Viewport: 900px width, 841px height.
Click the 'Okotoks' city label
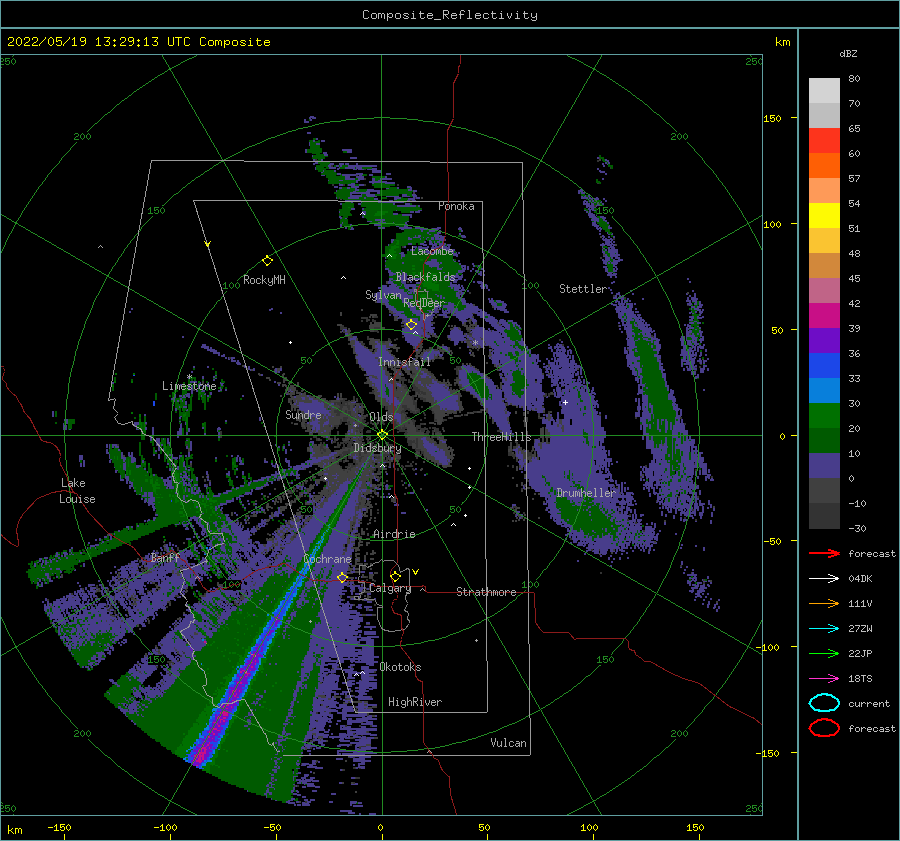[400, 667]
